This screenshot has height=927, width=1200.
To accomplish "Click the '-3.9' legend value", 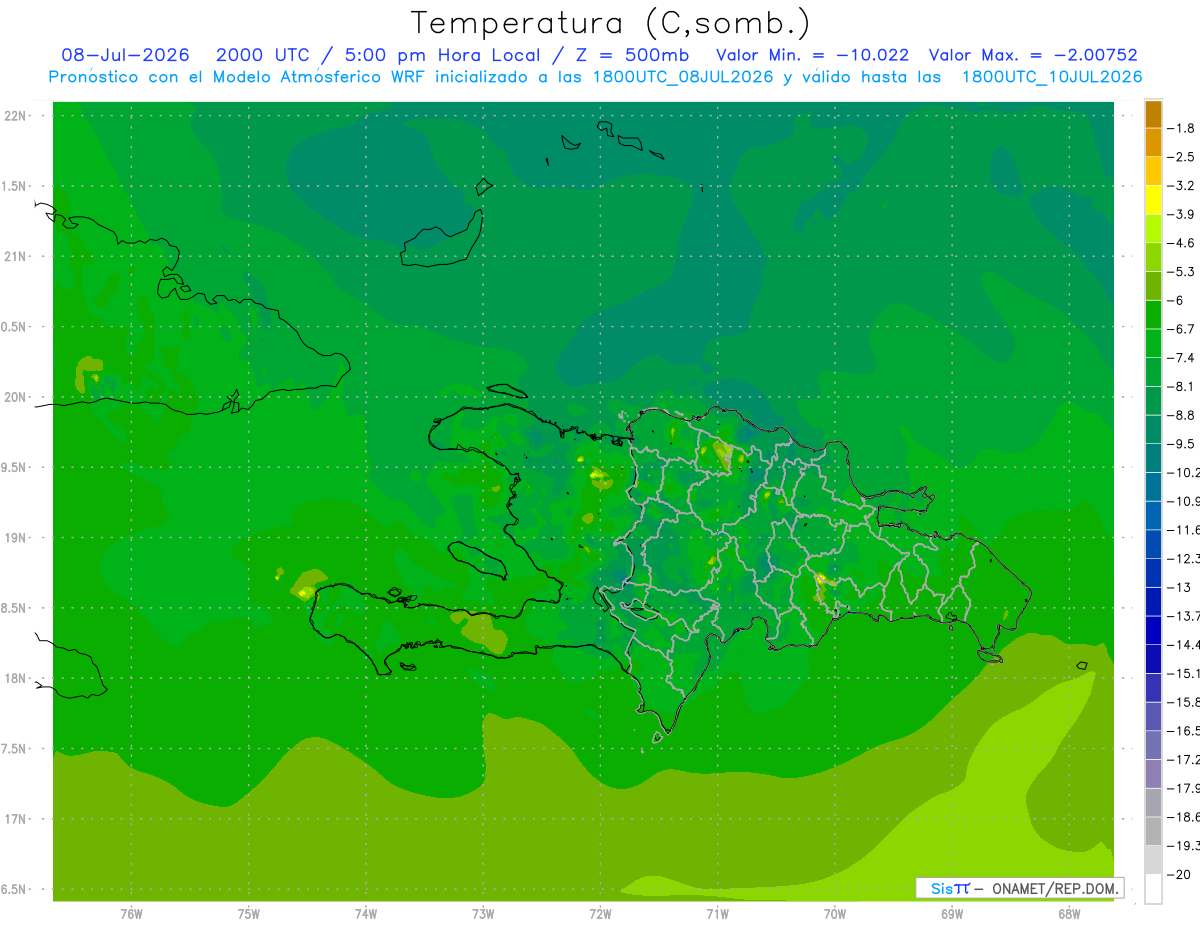I will [1183, 214].
